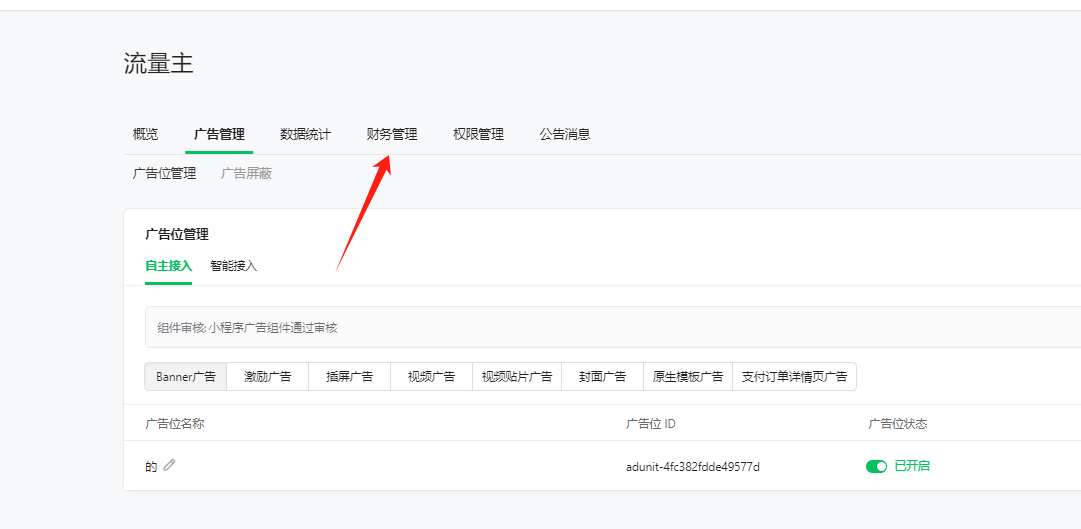Click the 插屏广告 ad type button

click(x=349, y=376)
